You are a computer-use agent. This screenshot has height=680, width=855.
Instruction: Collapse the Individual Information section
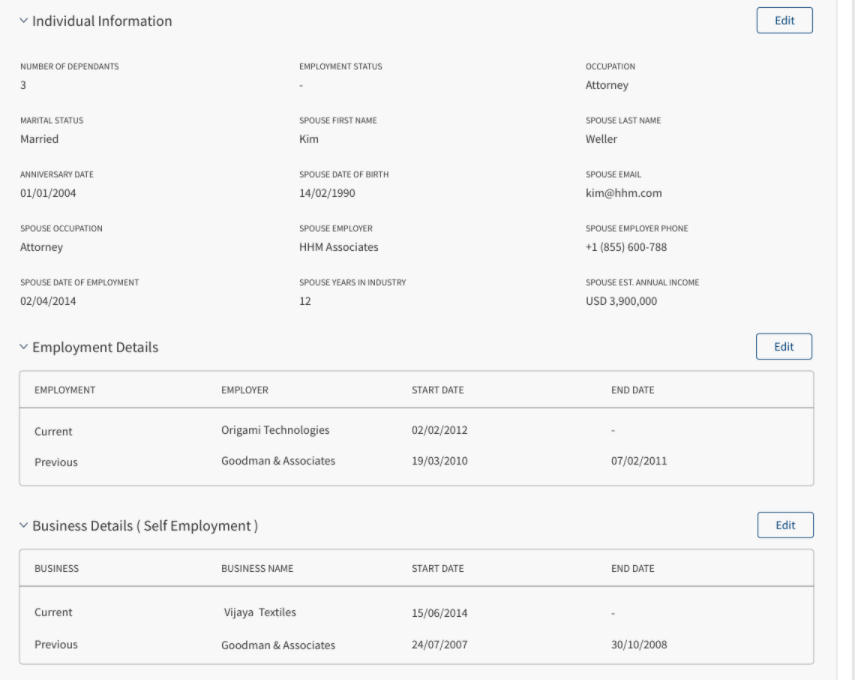point(23,21)
